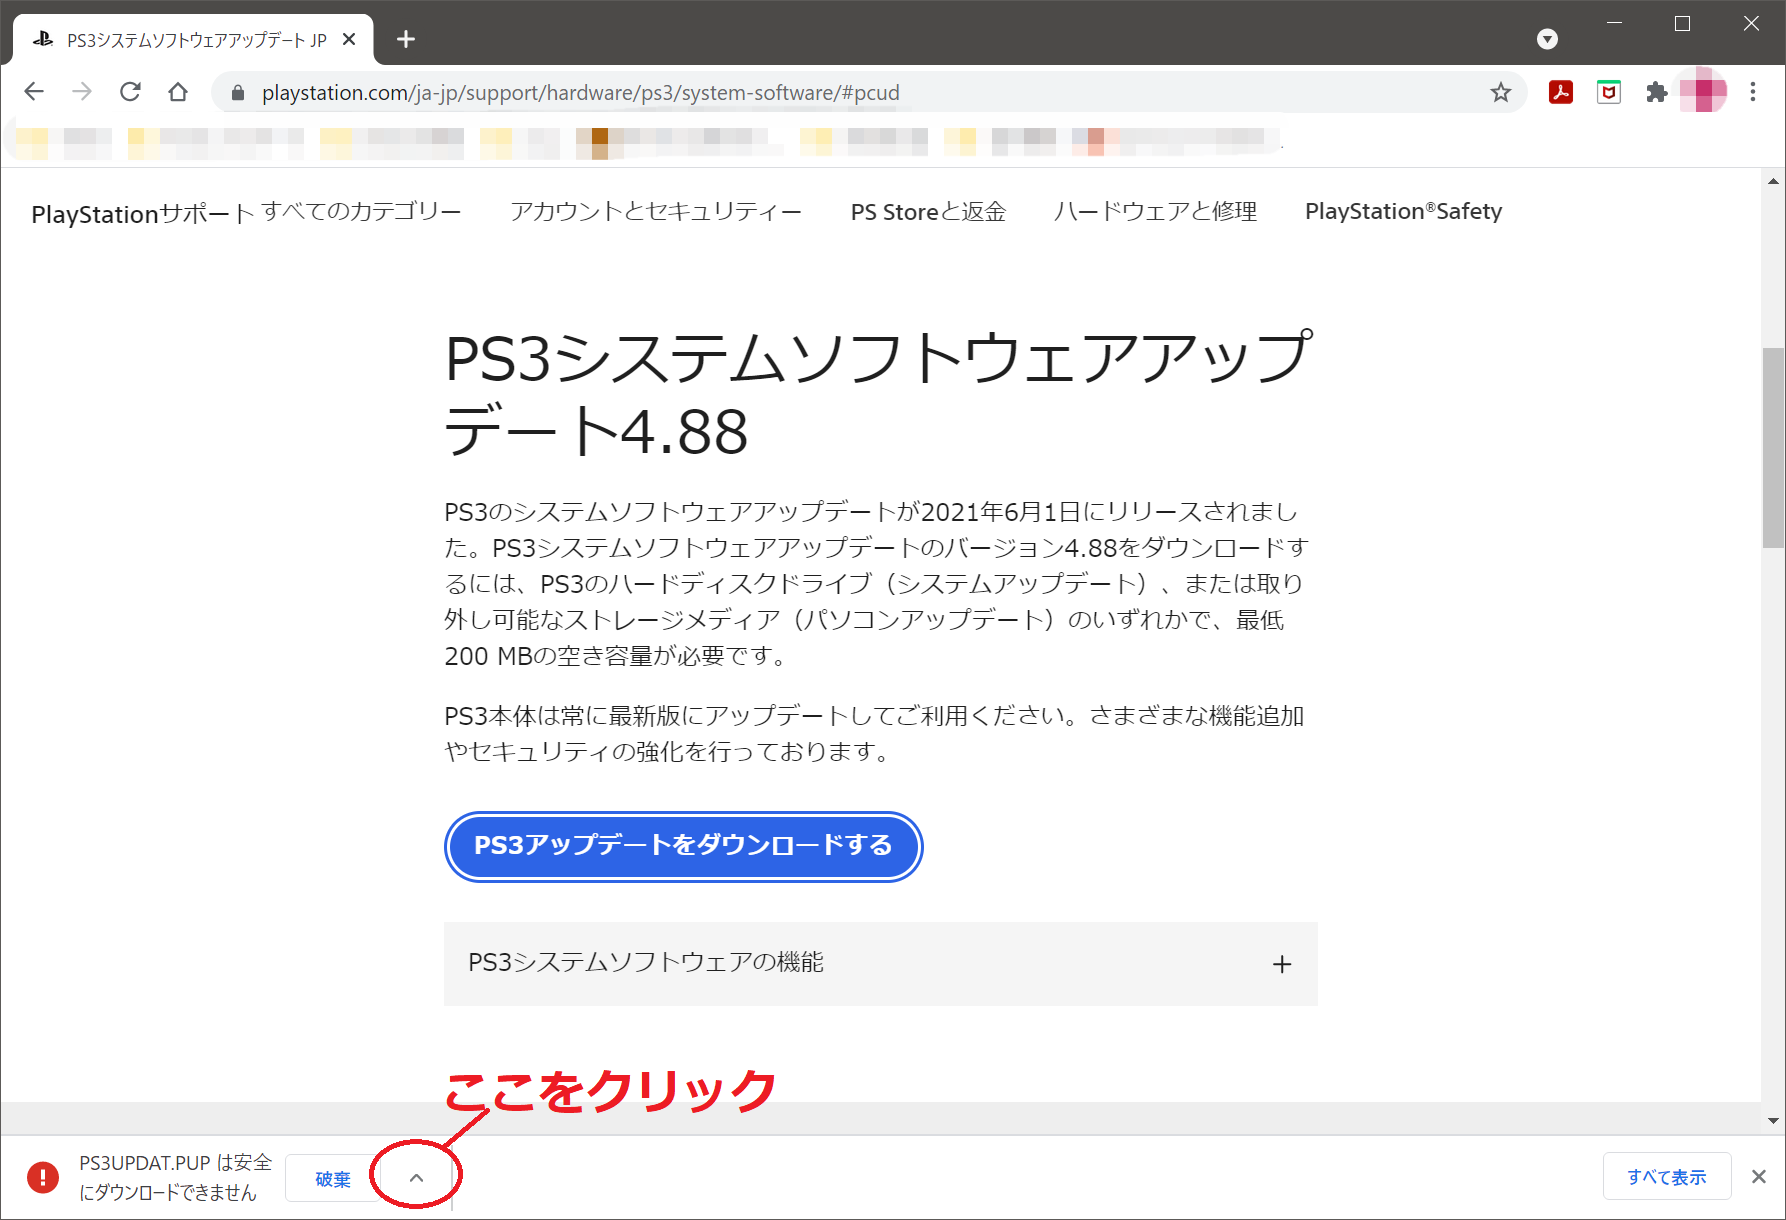
Task: Click the PS3システムソフトウェアアップデート4.88 heading
Action: pos(879,394)
